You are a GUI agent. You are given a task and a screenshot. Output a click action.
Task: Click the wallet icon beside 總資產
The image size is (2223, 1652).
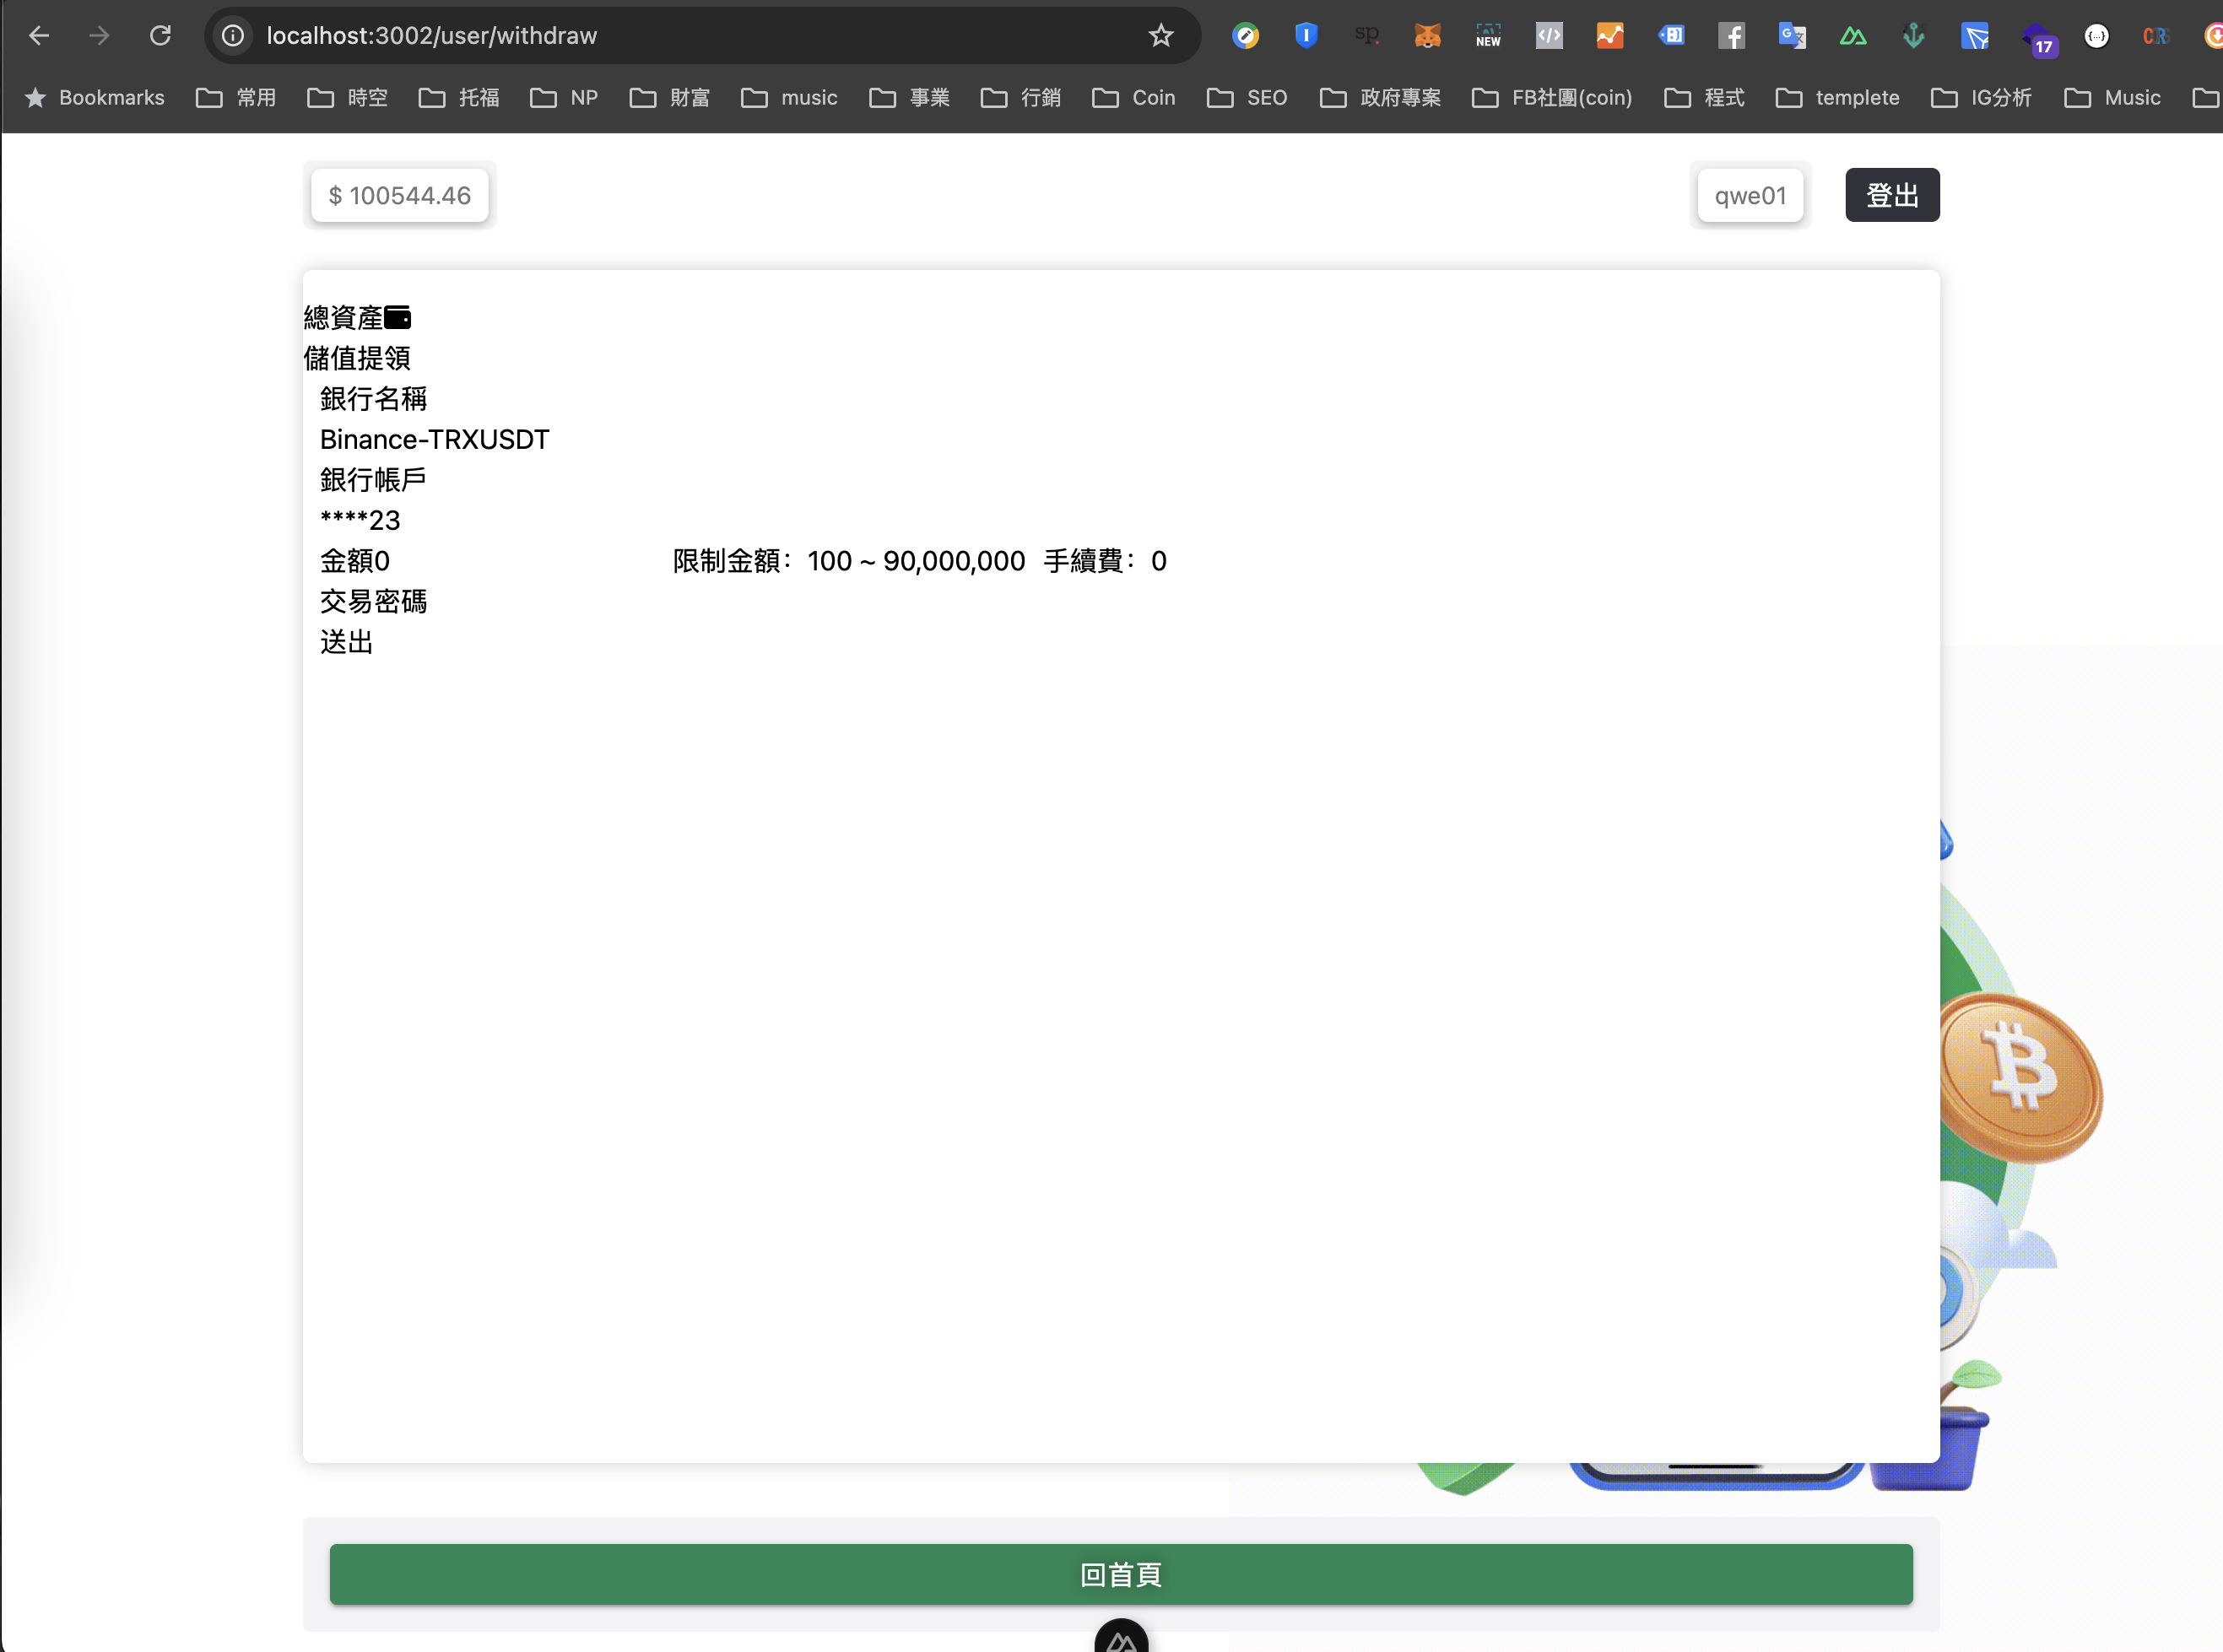398,318
